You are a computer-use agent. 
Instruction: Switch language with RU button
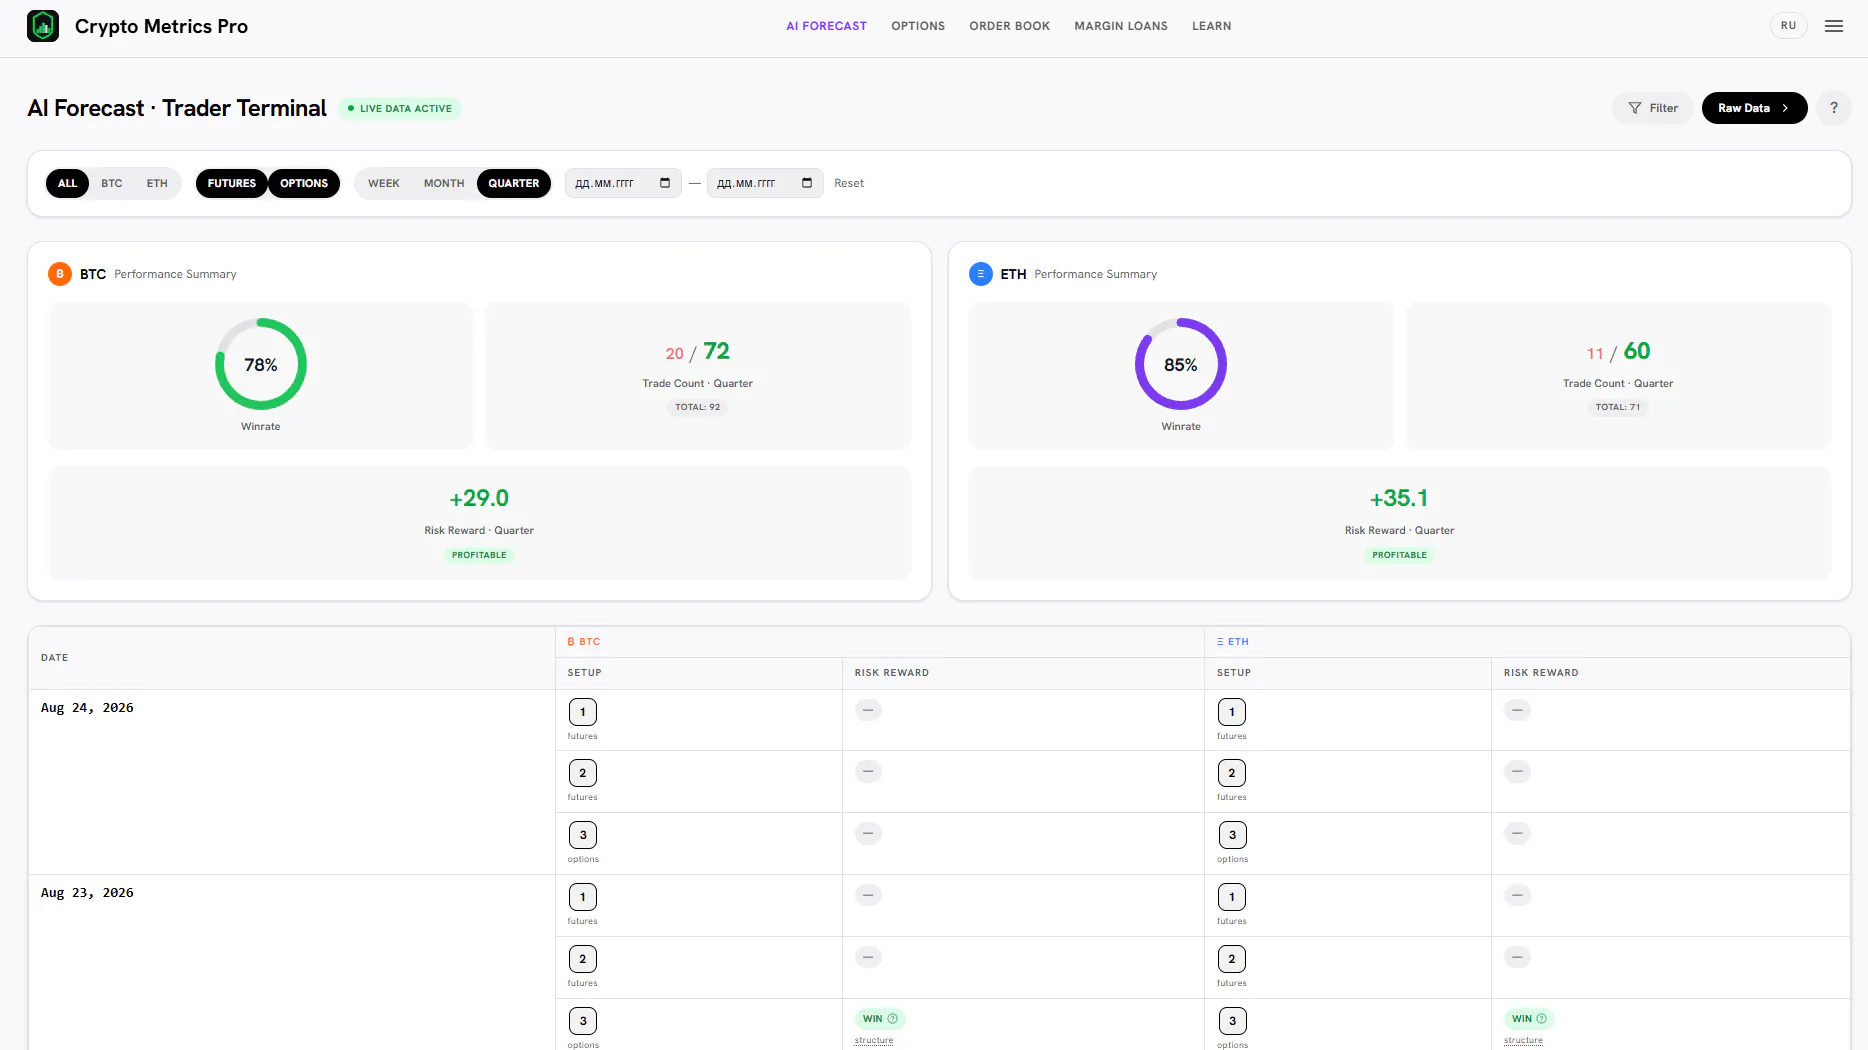(1789, 26)
